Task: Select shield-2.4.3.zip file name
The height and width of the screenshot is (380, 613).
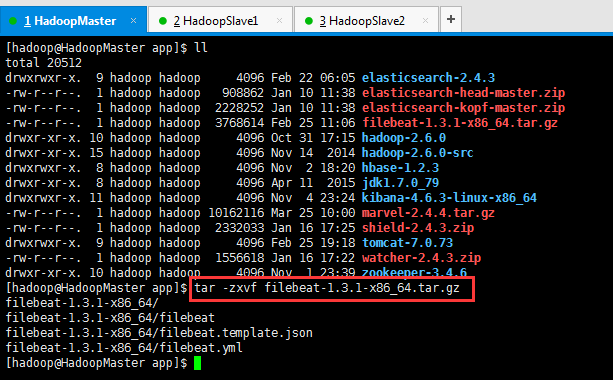Action: coord(418,228)
